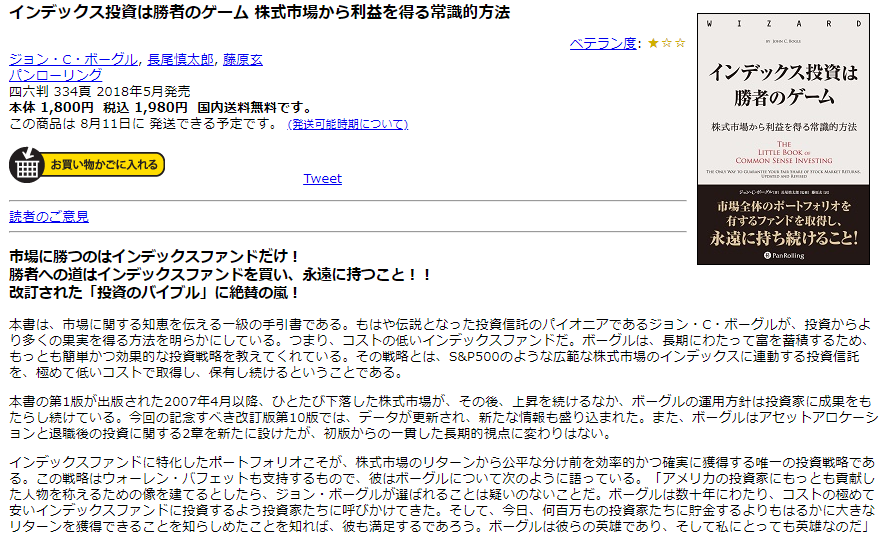Open author link ジョン・C・ボーグル

(74, 59)
